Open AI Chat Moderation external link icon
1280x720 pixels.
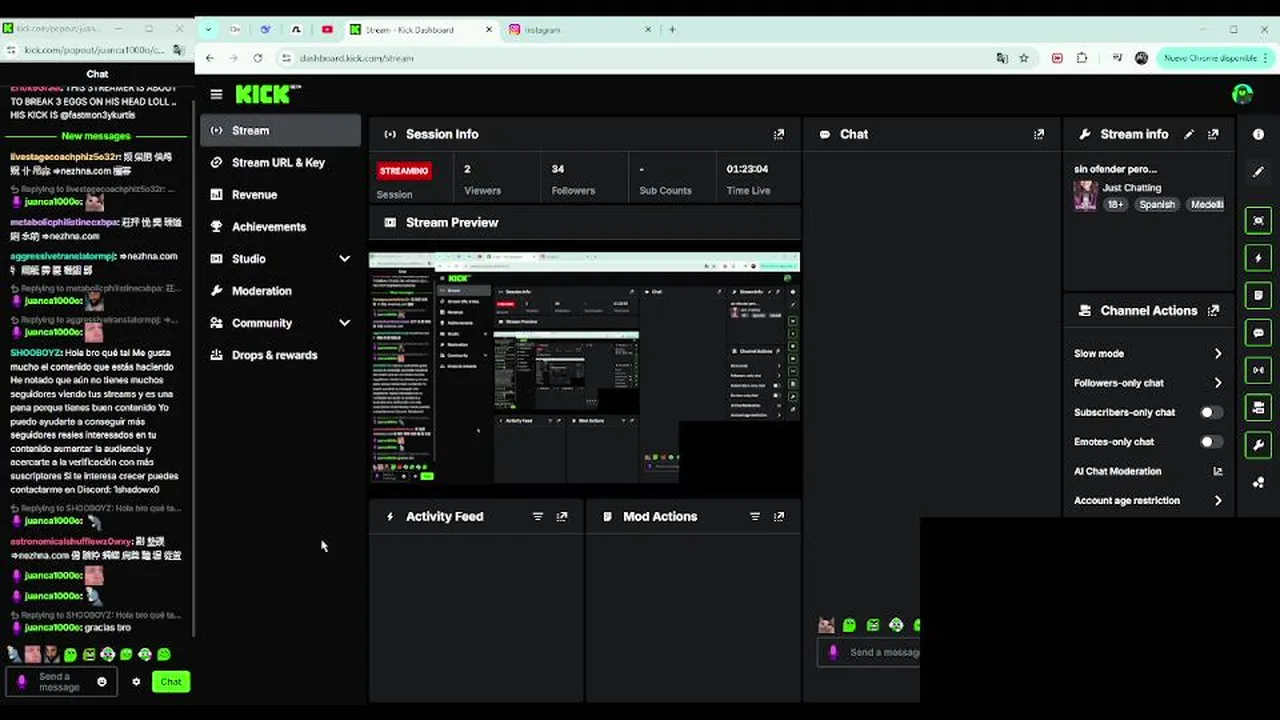click(1218, 471)
